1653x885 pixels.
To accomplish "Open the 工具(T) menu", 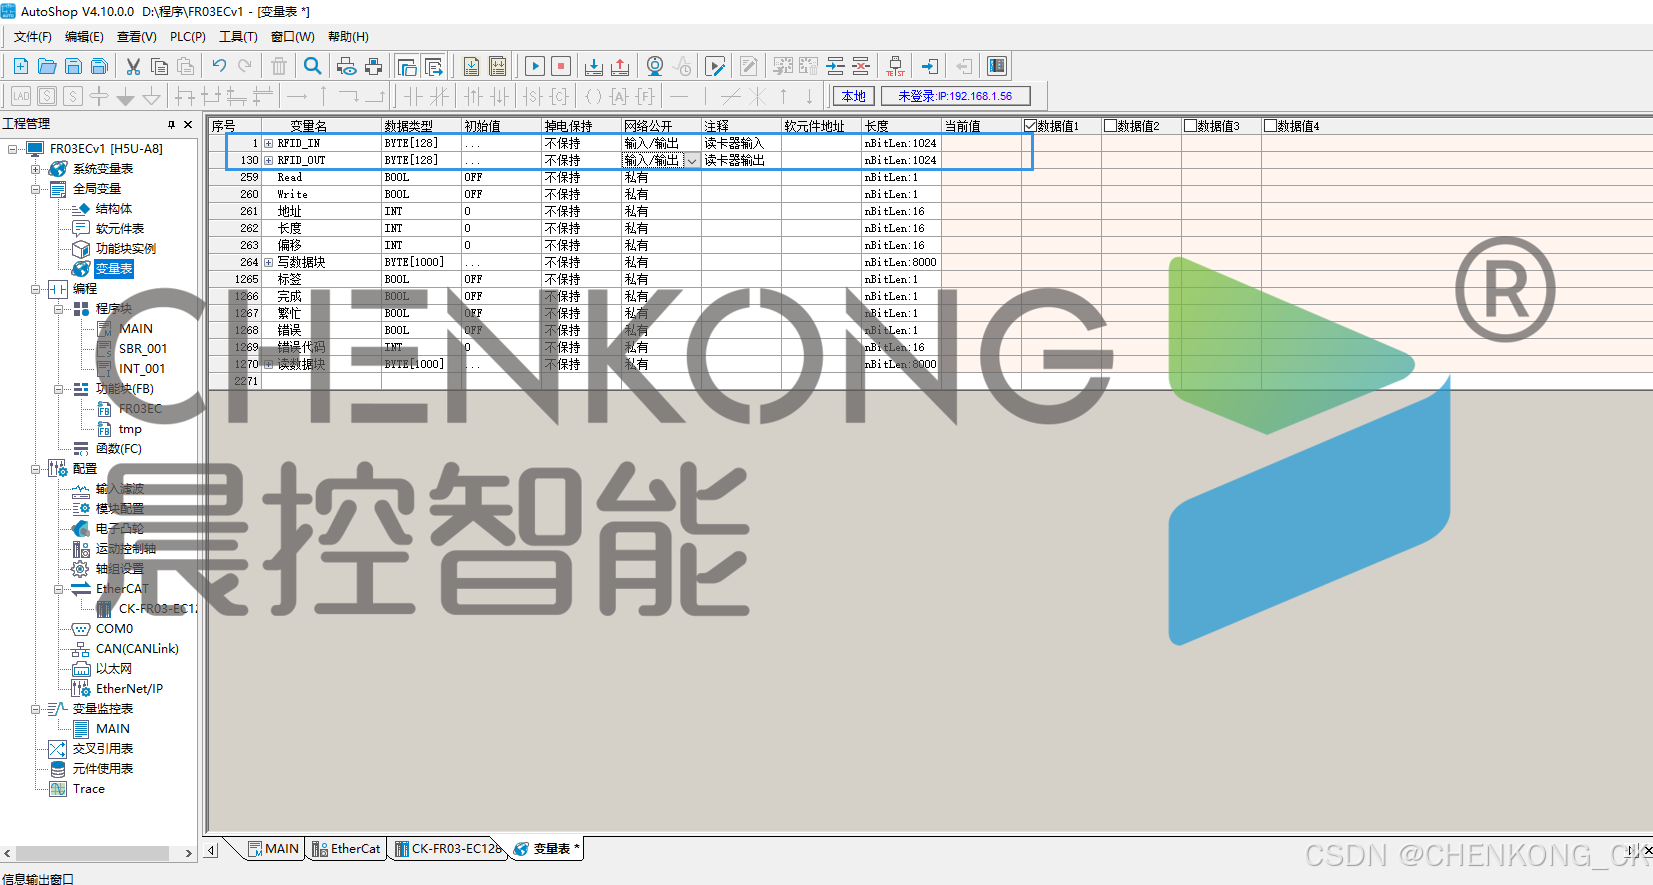I will pos(238,37).
